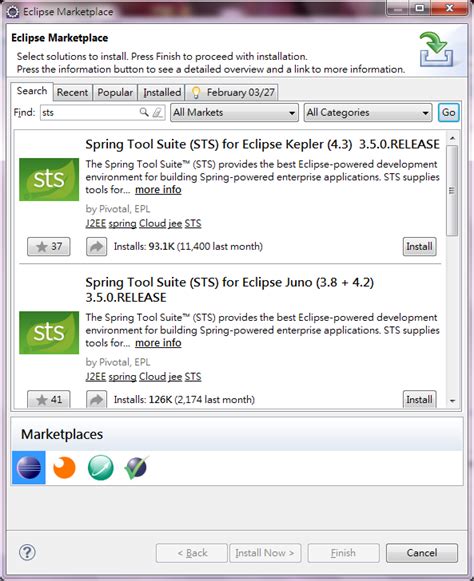The width and height of the screenshot is (474, 581).
Task: Share the Kepler STS entry via arrow icon
Action: 96,246
